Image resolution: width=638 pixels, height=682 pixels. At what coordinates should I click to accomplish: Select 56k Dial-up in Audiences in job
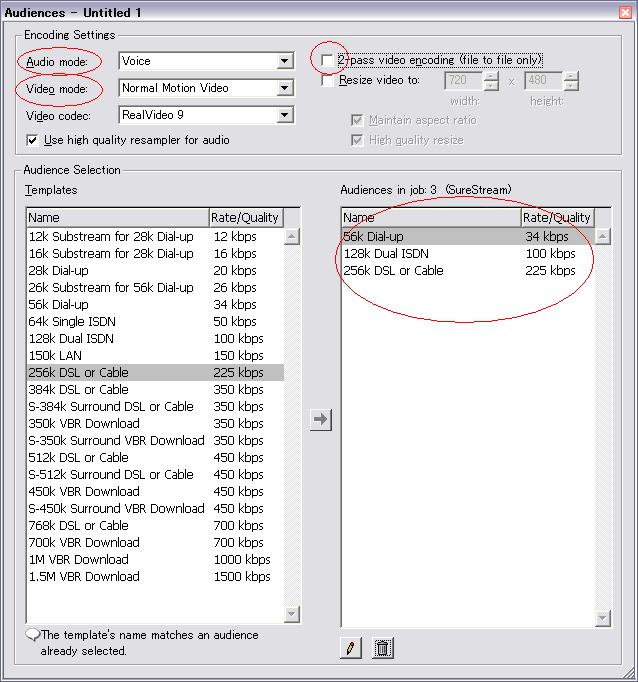click(x=468, y=237)
